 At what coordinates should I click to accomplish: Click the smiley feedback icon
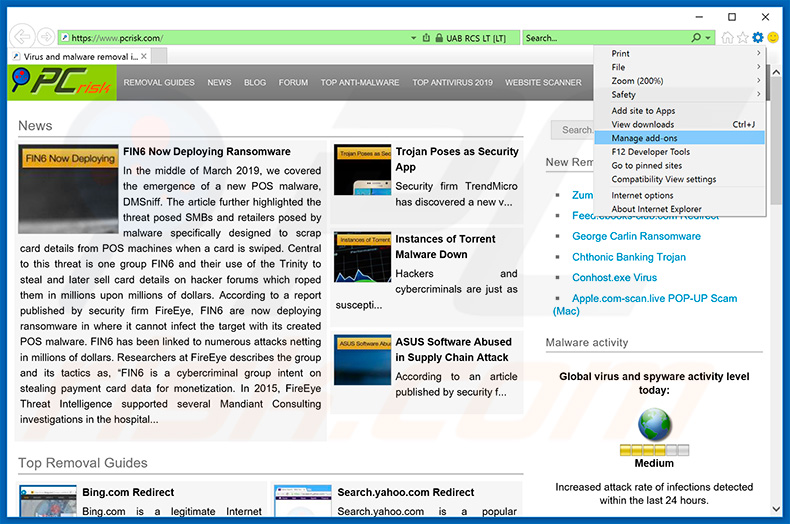773,37
